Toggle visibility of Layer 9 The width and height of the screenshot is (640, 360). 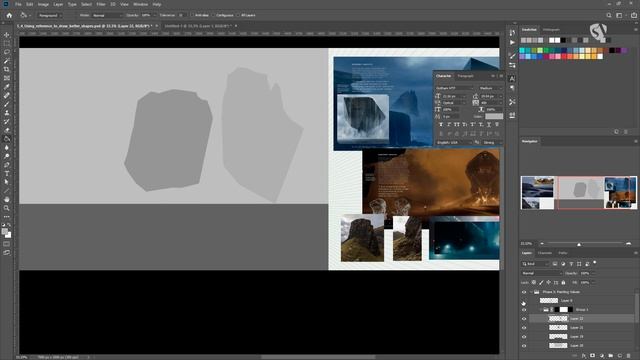click(524, 301)
